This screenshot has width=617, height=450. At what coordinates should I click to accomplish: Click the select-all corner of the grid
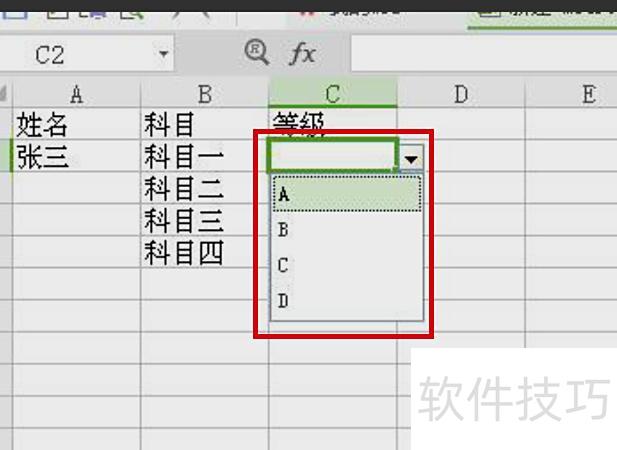click(6, 94)
